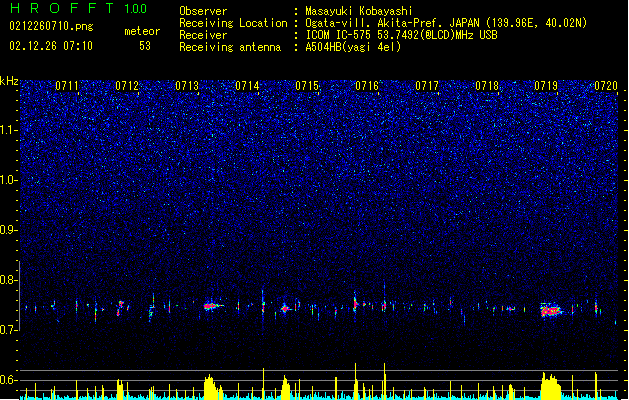
Task: Click the receiver value ICOM IC-575 53.7492 MHz USB
Action: [x=402, y=35]
